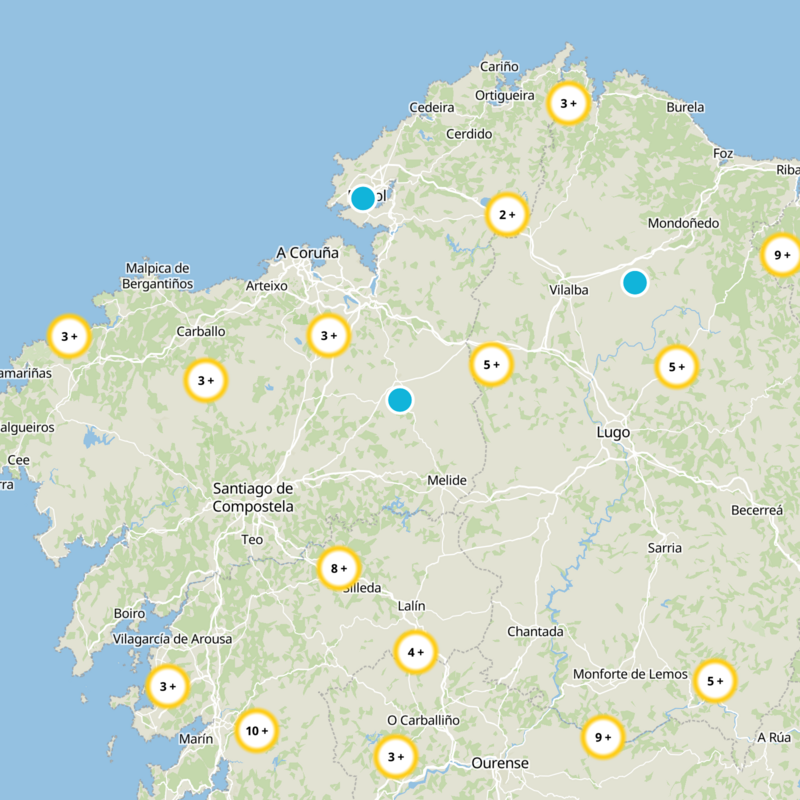800x800 pixels.
Task: Click the Foz town label
Action: click(x=723, y=154)
